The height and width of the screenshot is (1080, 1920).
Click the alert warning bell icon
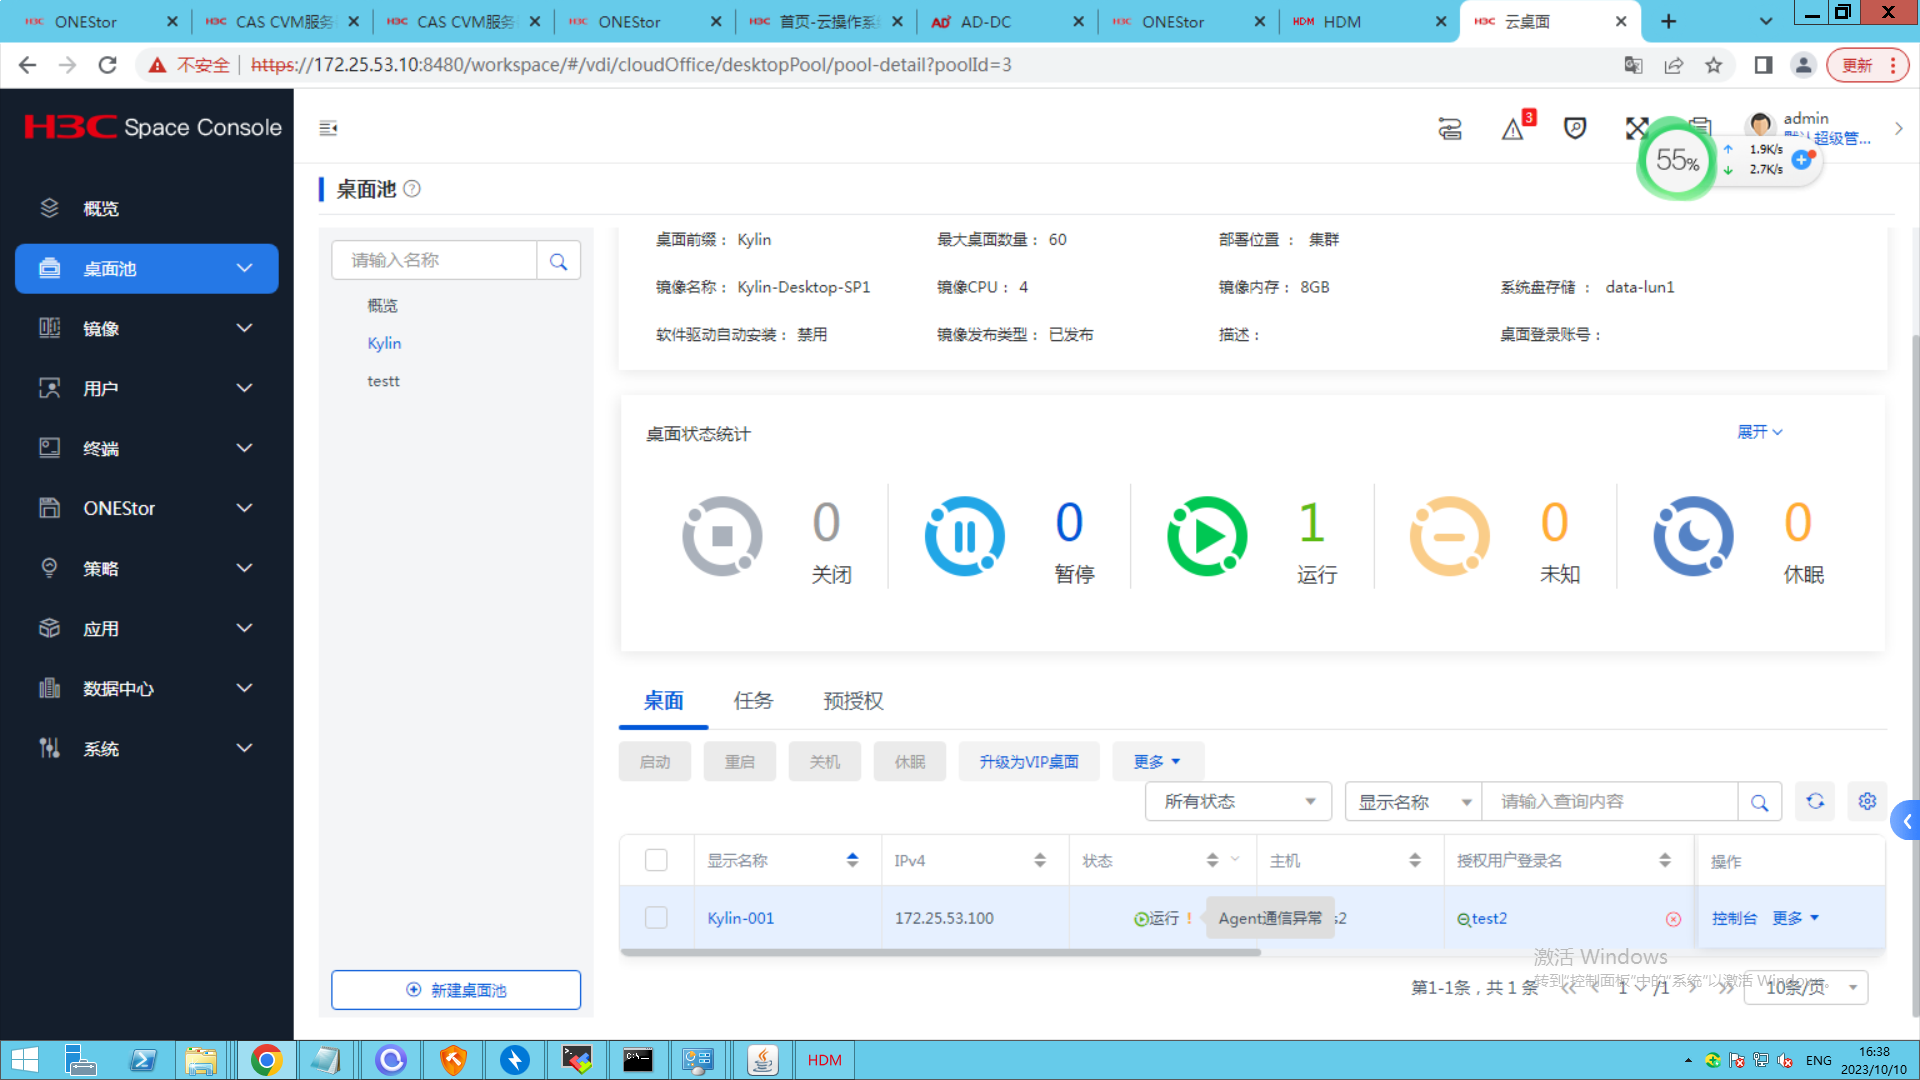coord(1513,129)
